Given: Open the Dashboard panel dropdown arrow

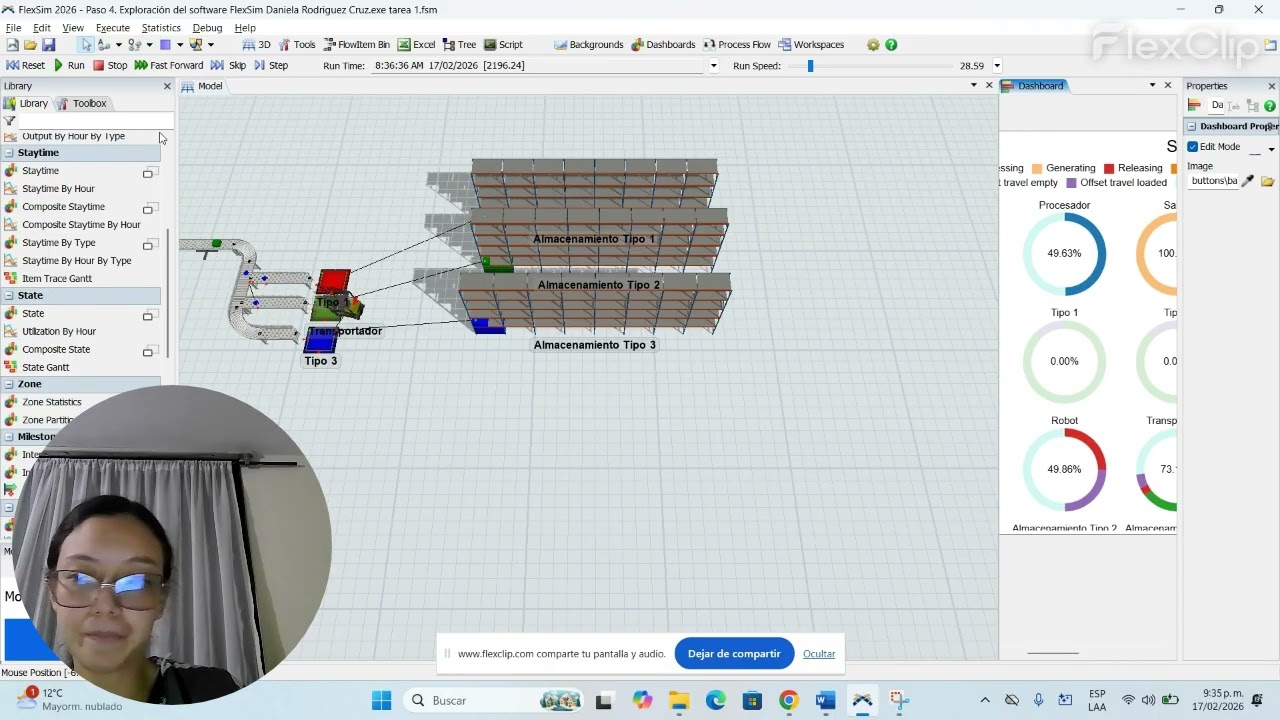Looking at the screenshot, I should click(1152, 86).
